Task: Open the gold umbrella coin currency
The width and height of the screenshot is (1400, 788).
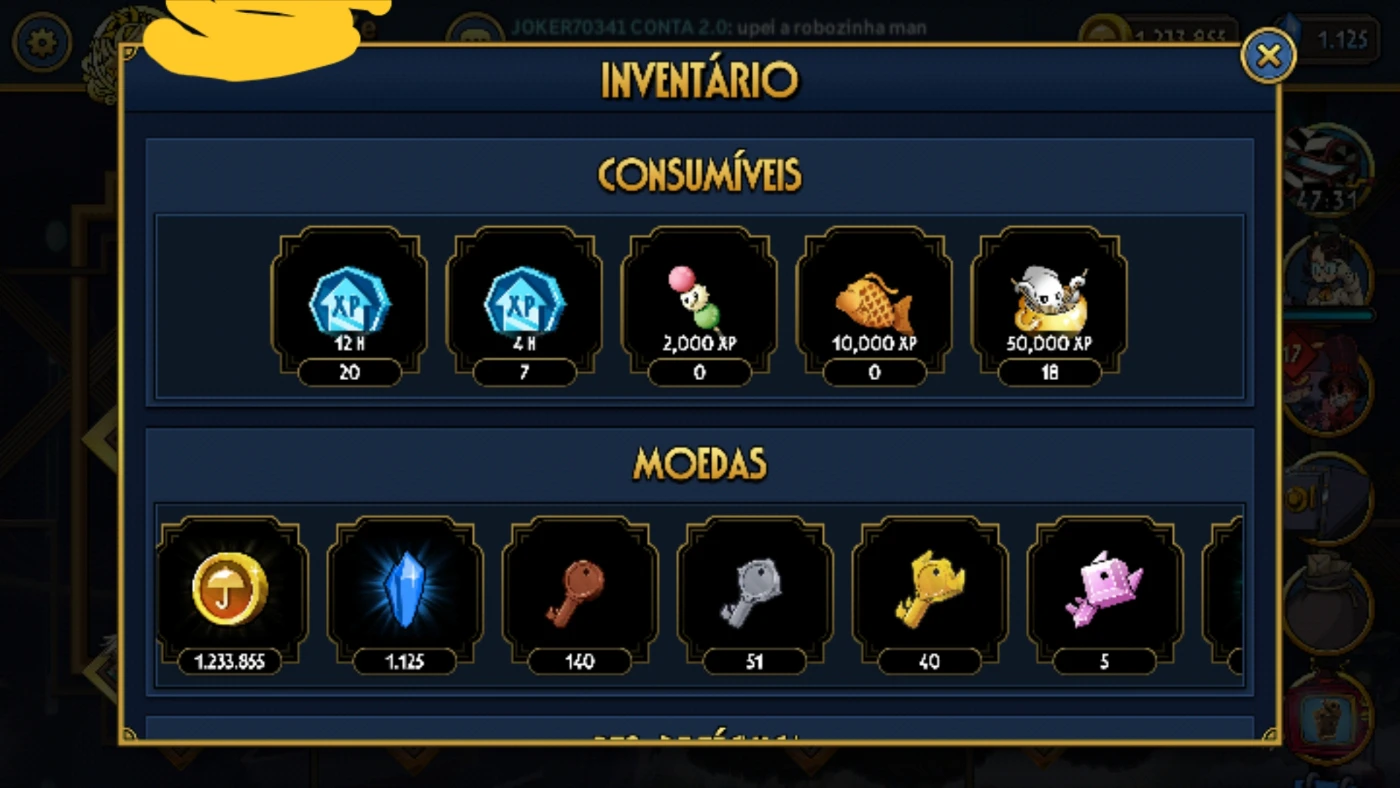Action: (230, 596)
